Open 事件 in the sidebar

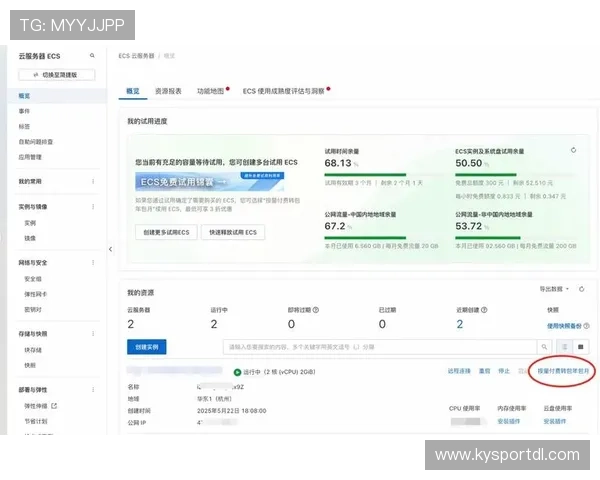coord(24,111)
